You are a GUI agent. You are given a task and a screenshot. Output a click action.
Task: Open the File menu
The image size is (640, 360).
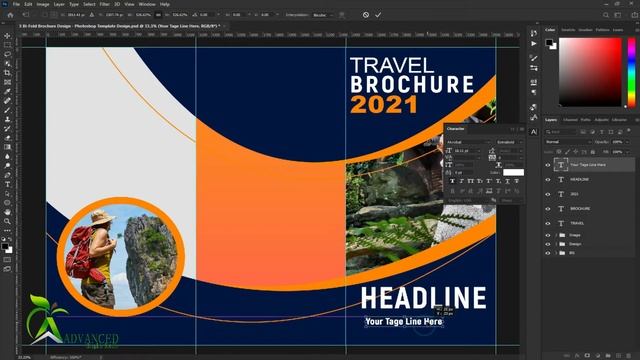click(16, 4)
